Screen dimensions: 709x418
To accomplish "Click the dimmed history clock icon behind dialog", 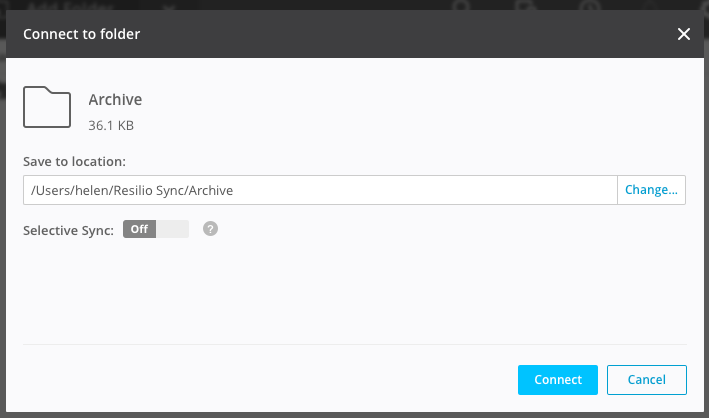I will coord(590,5).
